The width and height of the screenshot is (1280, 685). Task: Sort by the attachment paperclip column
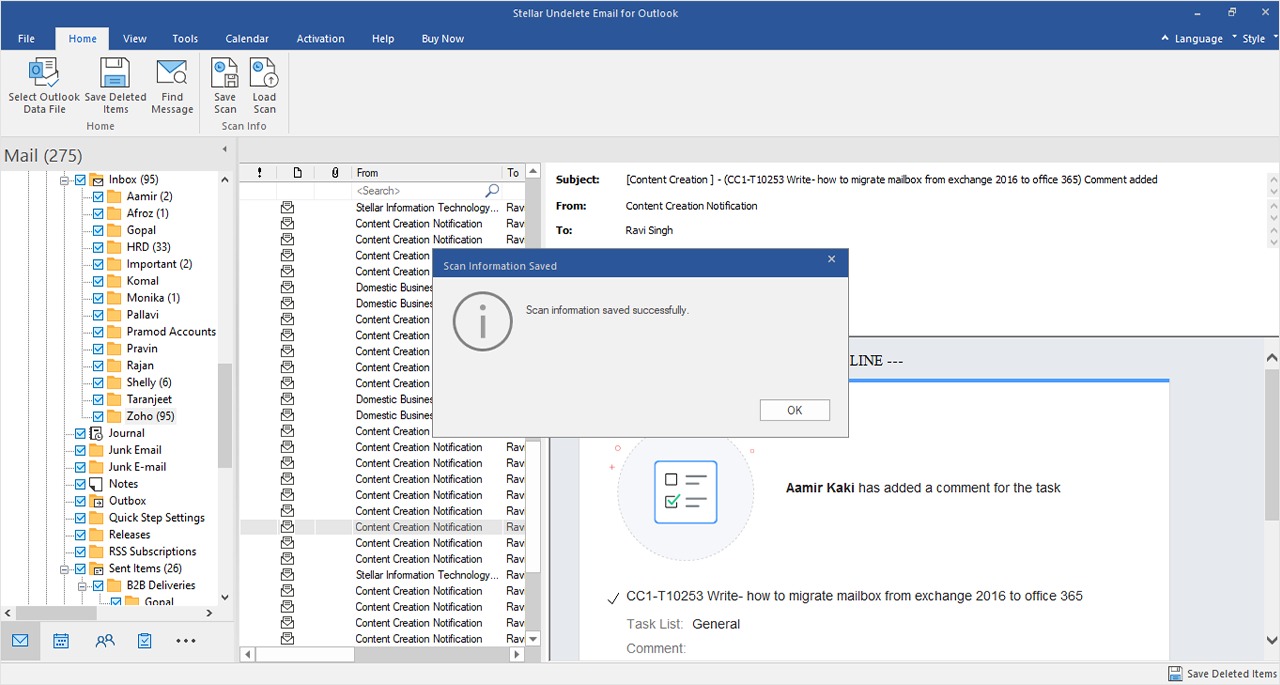click(335, 173)
